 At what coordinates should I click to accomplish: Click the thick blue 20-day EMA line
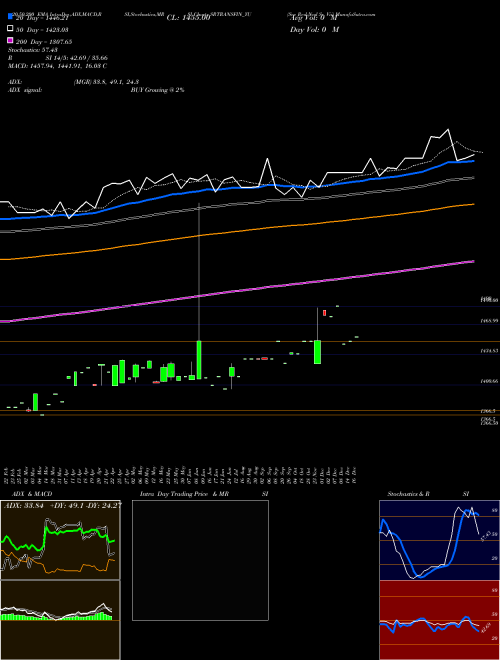[237, 188]
